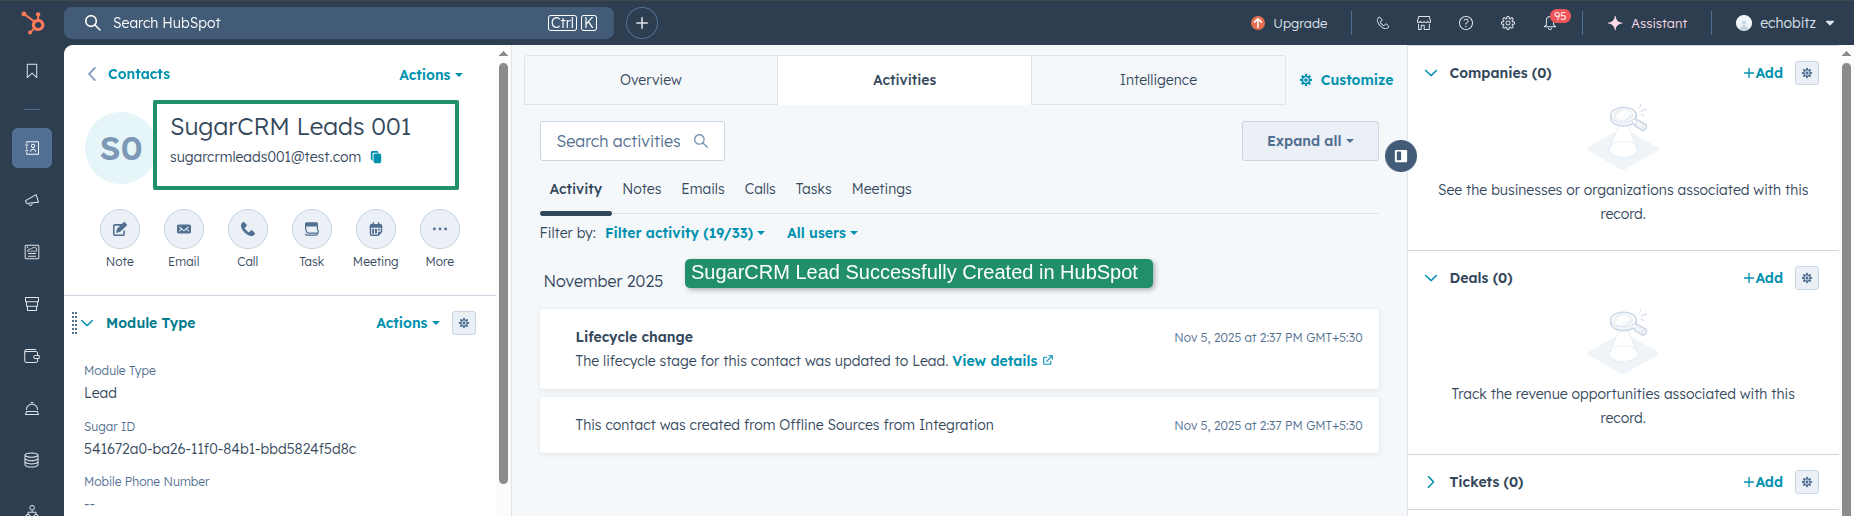The width and height of the screenshot is (1854, 516).
Task: Open Data management database icon in sidebar
Action: tap(32, 460)
